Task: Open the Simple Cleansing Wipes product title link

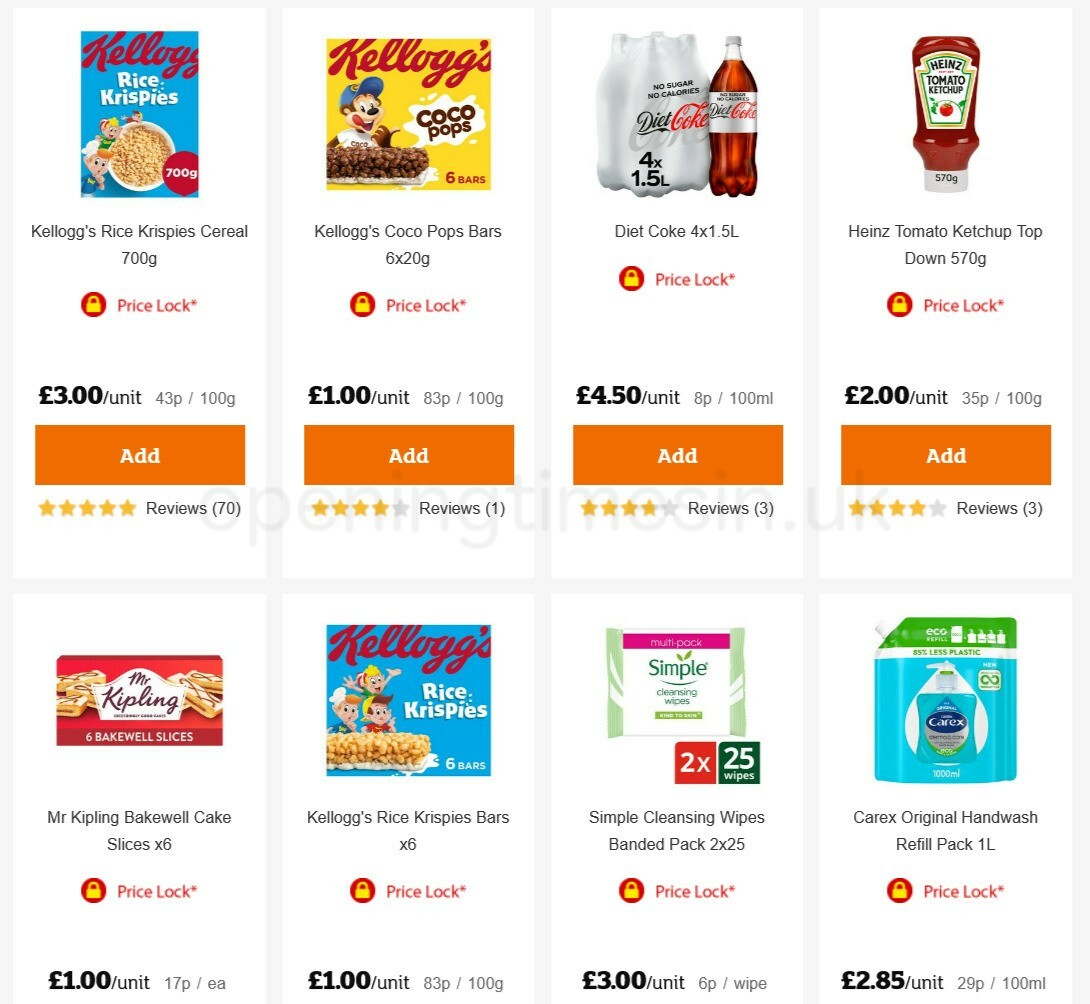Action: click(677, 830)
